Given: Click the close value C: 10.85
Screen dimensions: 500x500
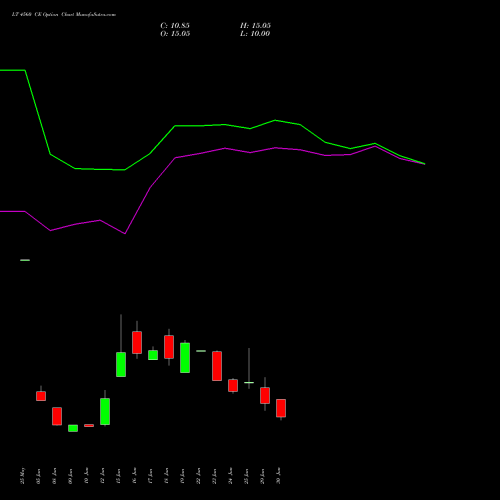Looking at the screenshot, I should coord(175,26).
